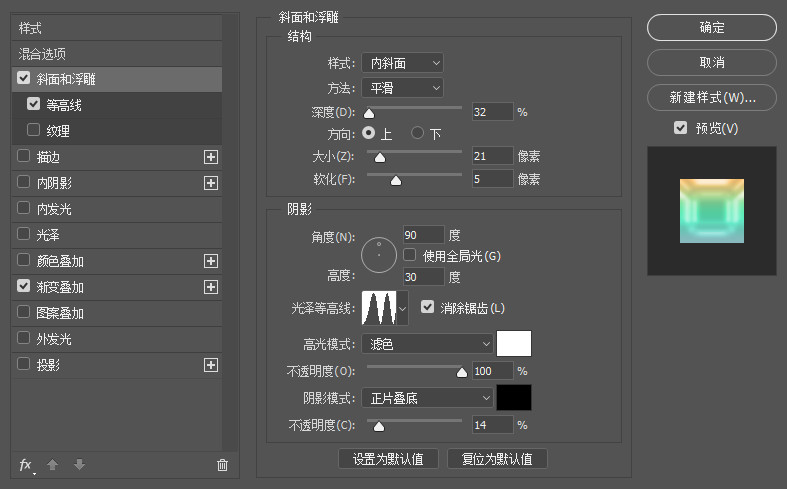The width and height of the screenshot is (787, 489).
Task: Uncheck the 渐变叠加 checkbox
Action: click(24, 286)
